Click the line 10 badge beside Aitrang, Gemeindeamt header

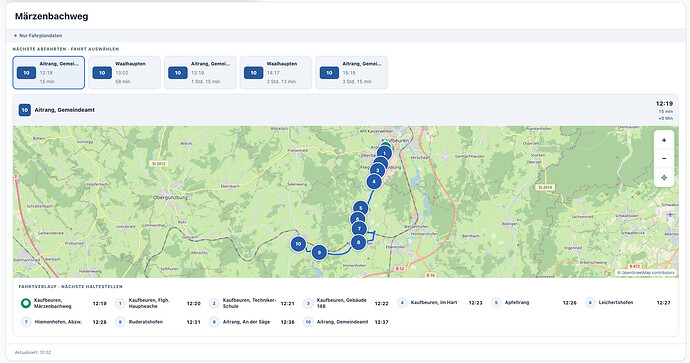[x=25, y=110]
